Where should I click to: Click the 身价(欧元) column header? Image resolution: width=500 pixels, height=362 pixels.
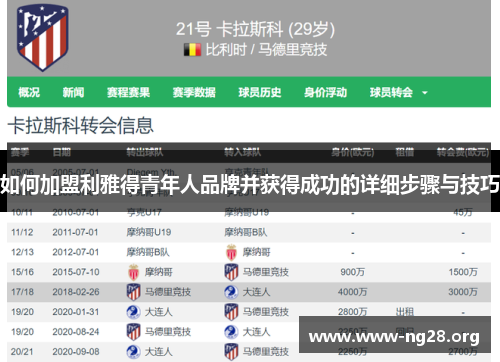point(353,152)
